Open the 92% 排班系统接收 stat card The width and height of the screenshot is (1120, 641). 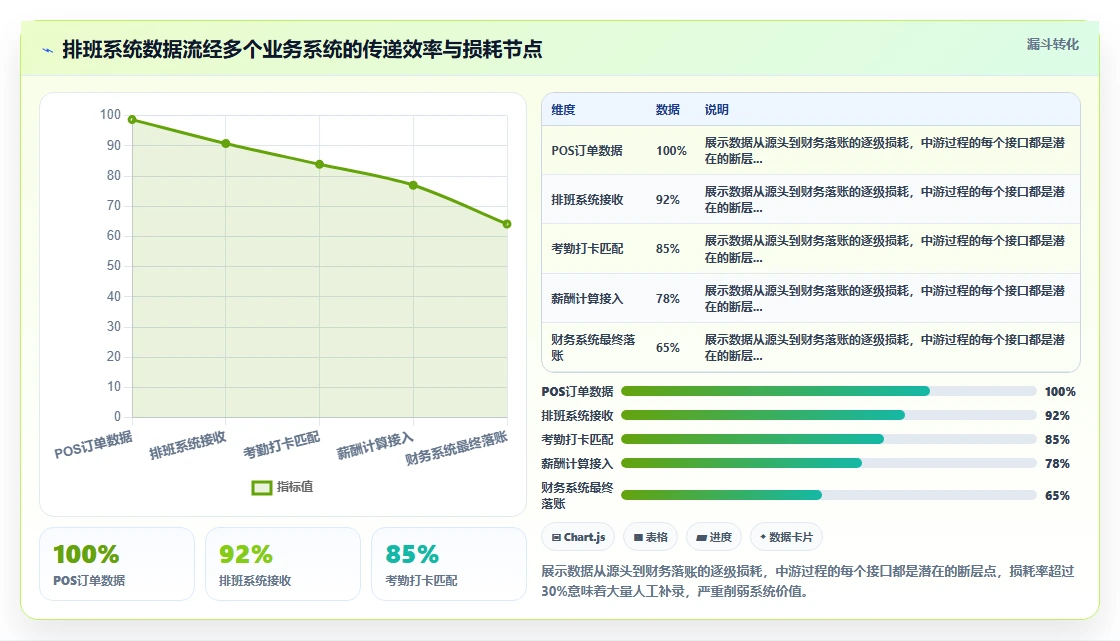283,564
